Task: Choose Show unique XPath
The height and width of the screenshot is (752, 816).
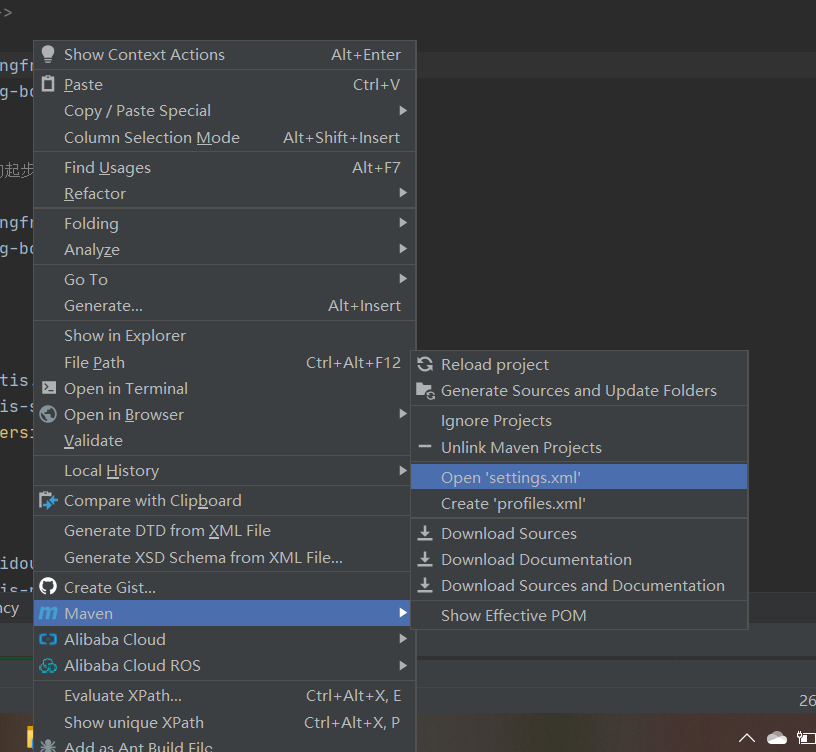Action: (x=224, y=722)
